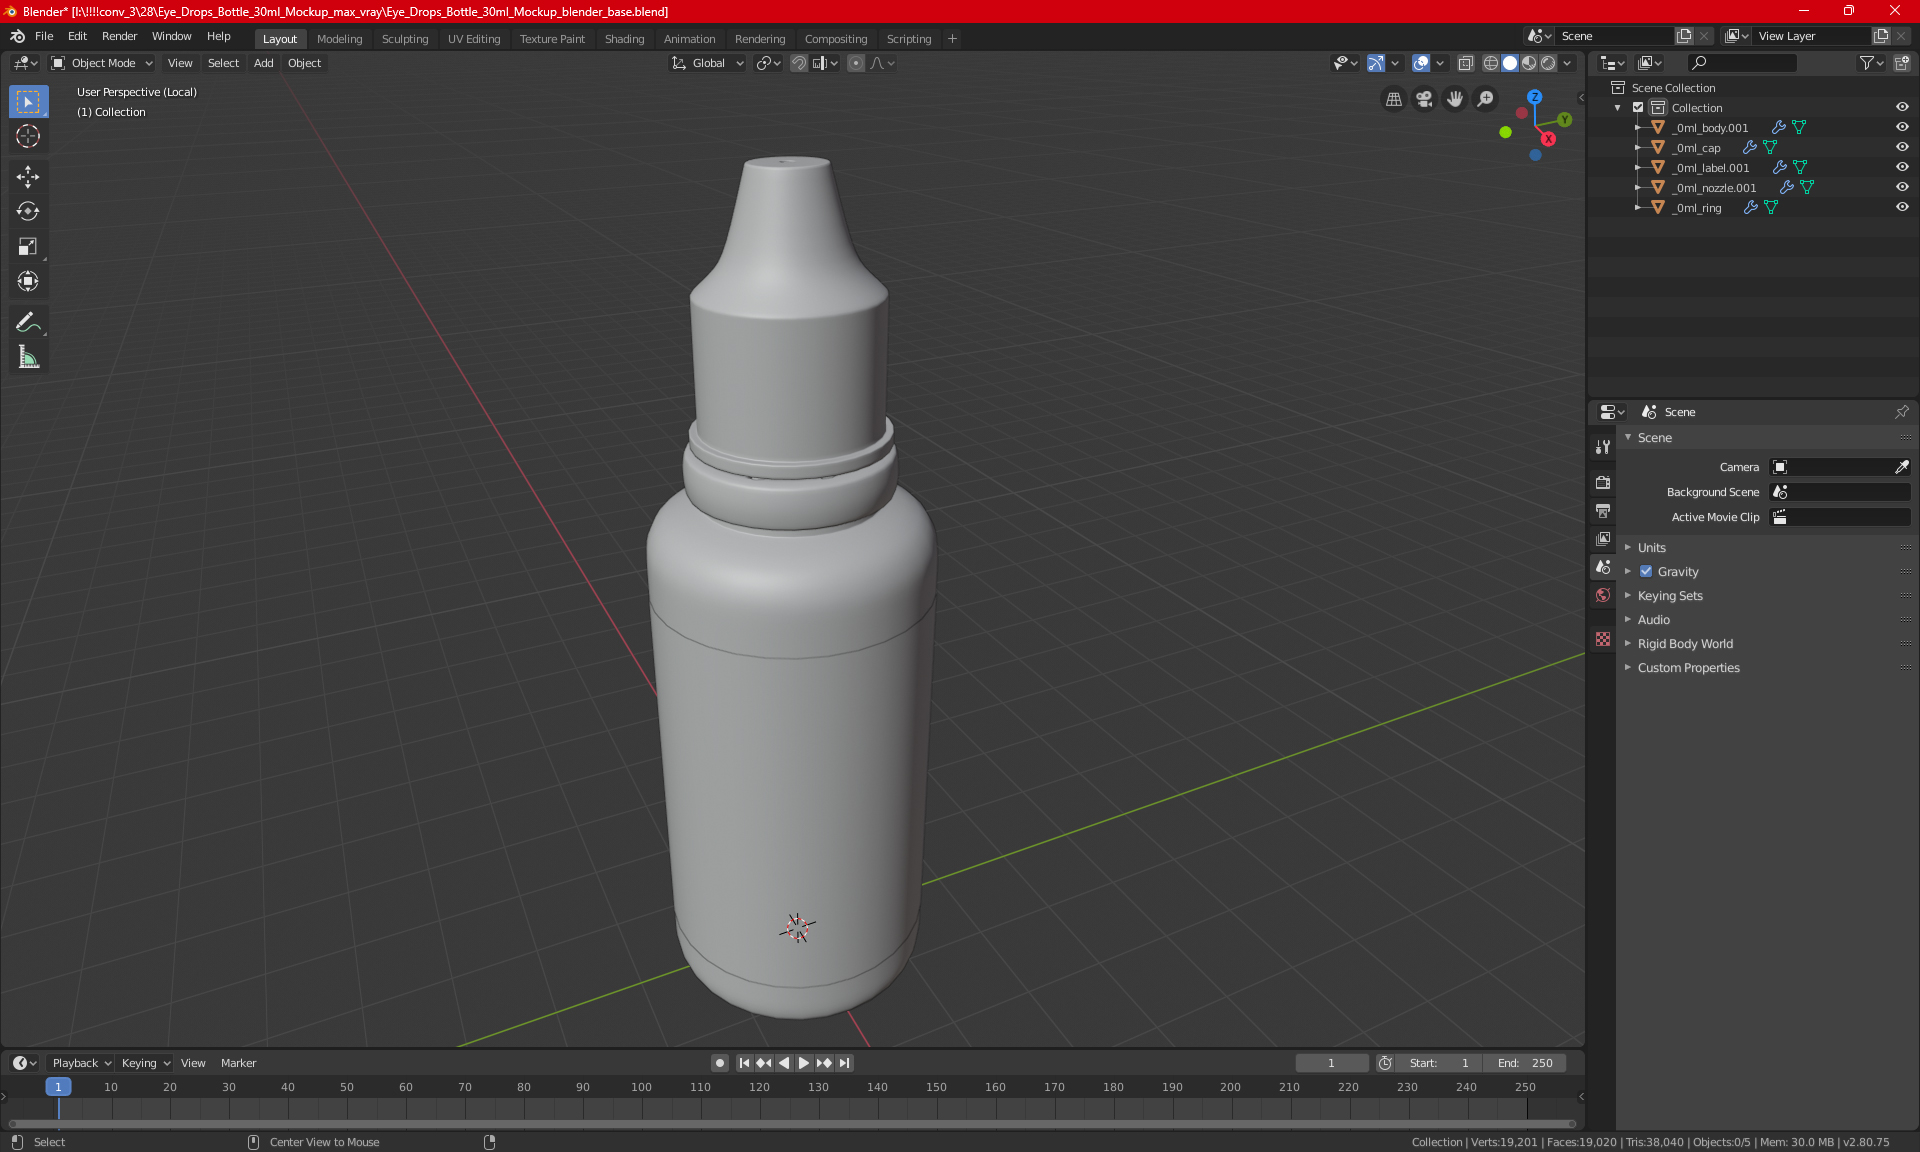Open the World properties tab icon
This screenshot has width=1920, height=1152.
point(1603,595)
